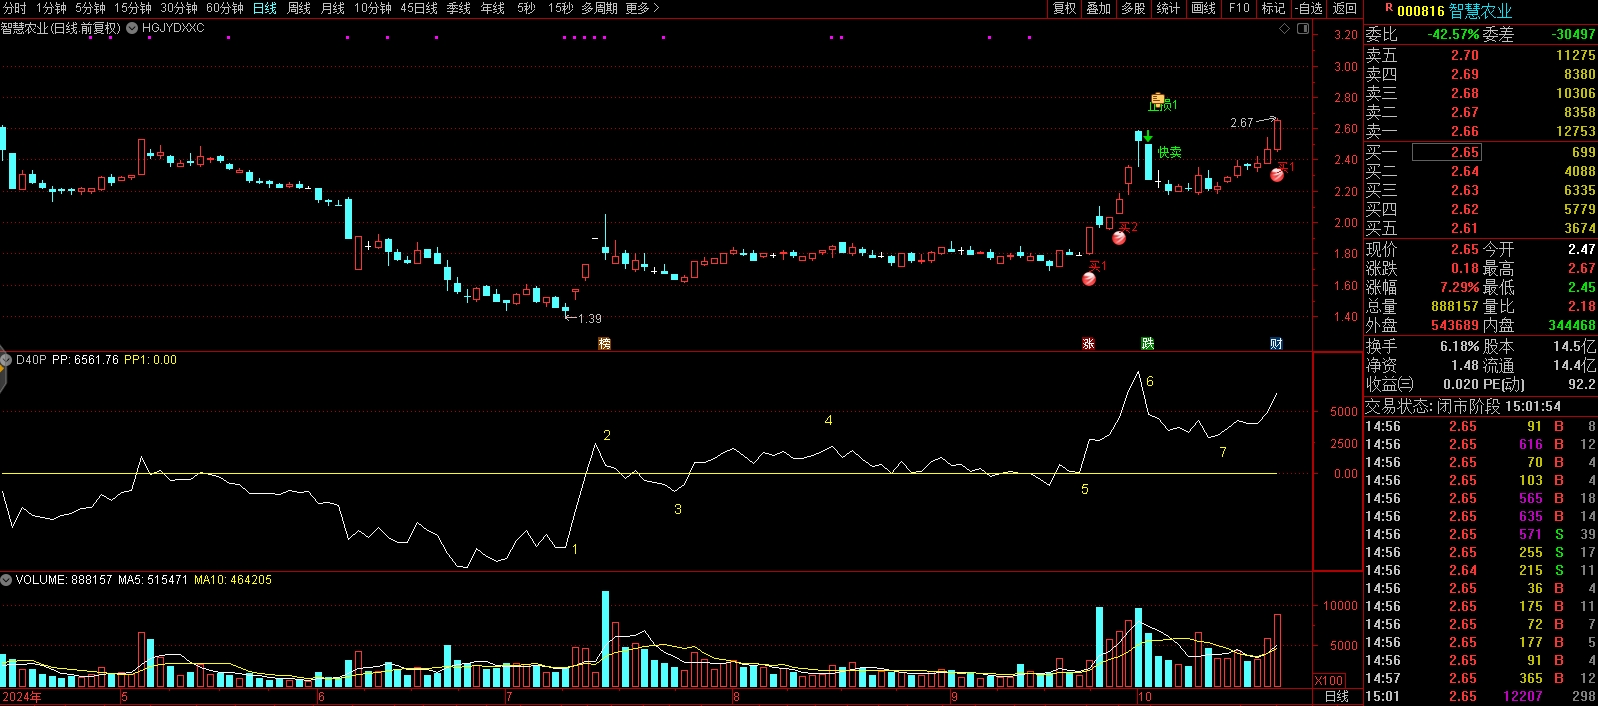Screen dimensions: 1598x706
Task: Click the R margin badge beside 000816
Action: 1388,8
